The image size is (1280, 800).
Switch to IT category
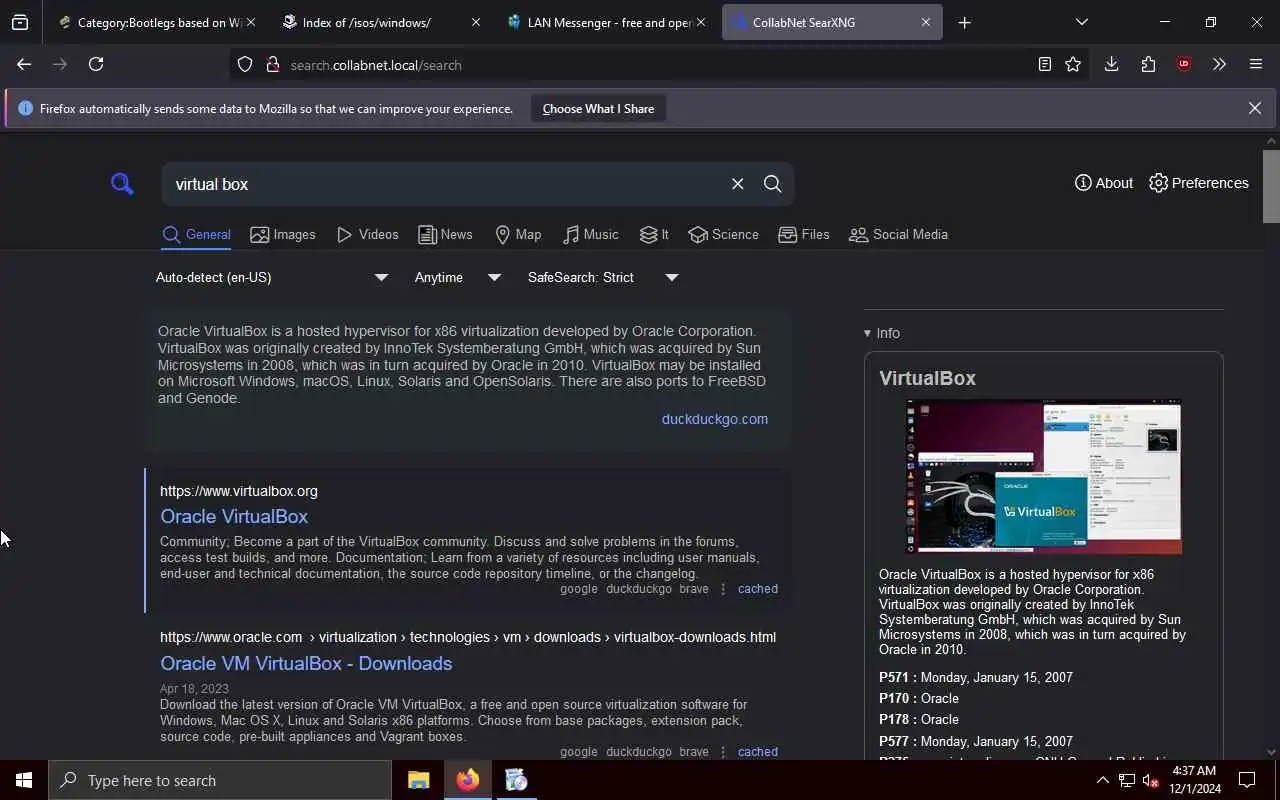pyautogui.click(x=654, y=235)
